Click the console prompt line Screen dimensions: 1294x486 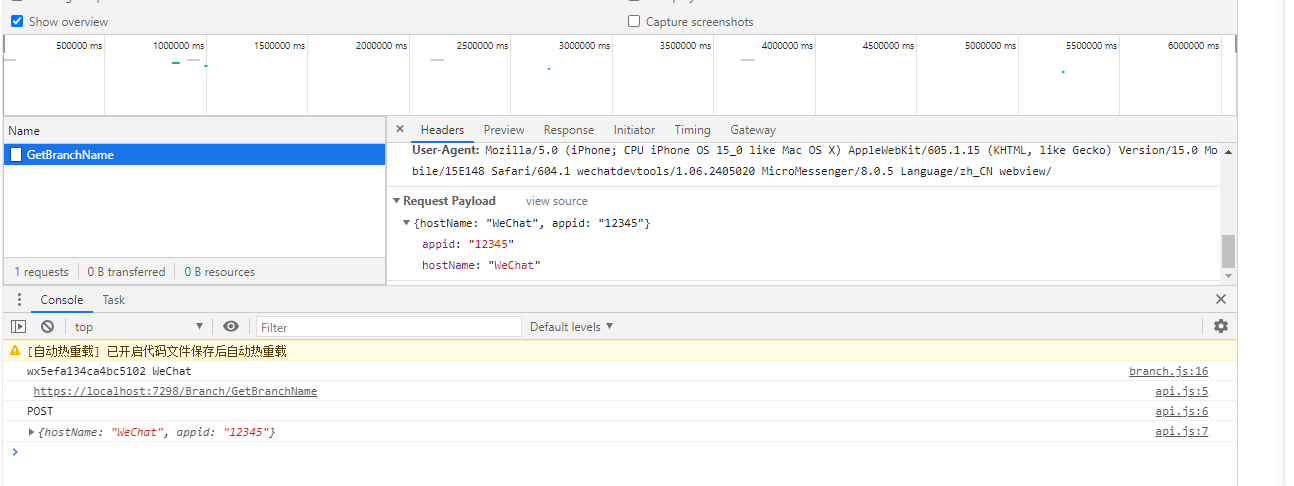pos(620,452)
